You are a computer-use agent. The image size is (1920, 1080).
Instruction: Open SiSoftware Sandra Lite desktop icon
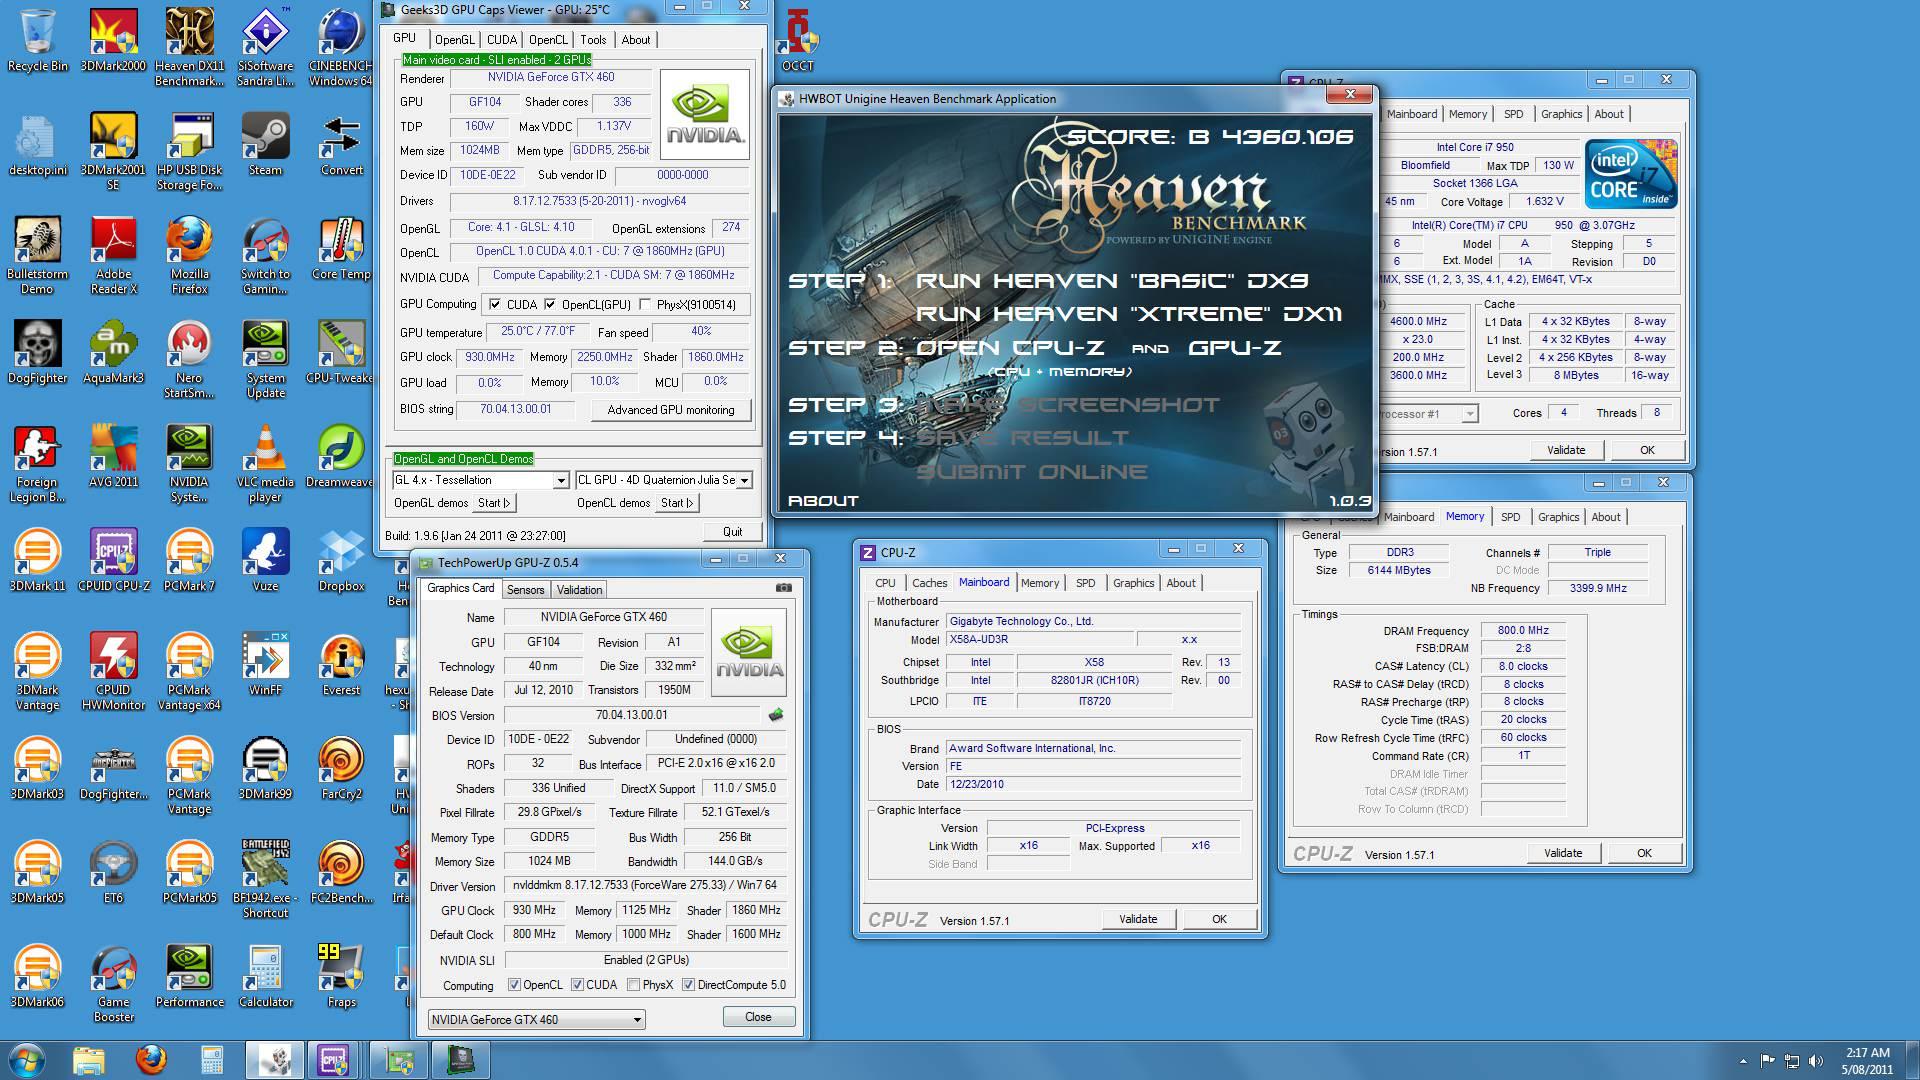265,48
